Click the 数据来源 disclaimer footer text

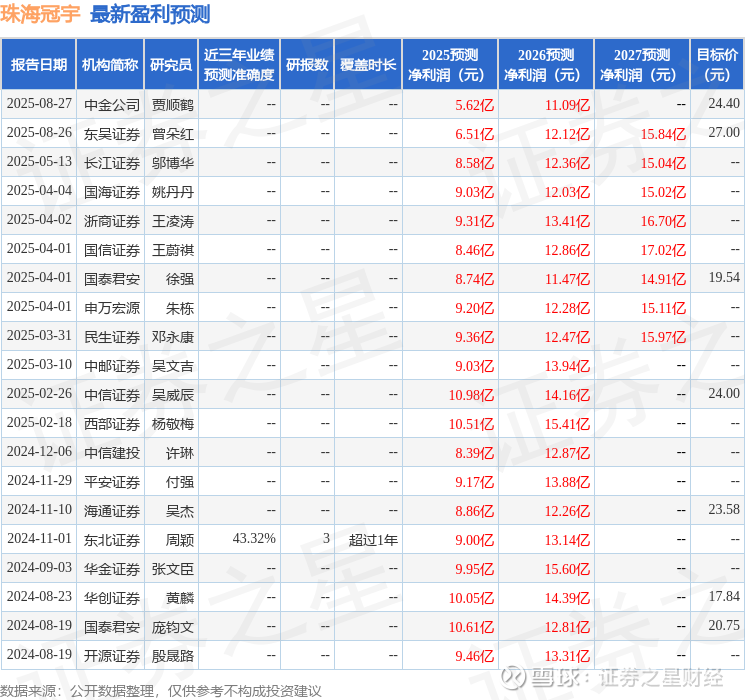(161, 690)
